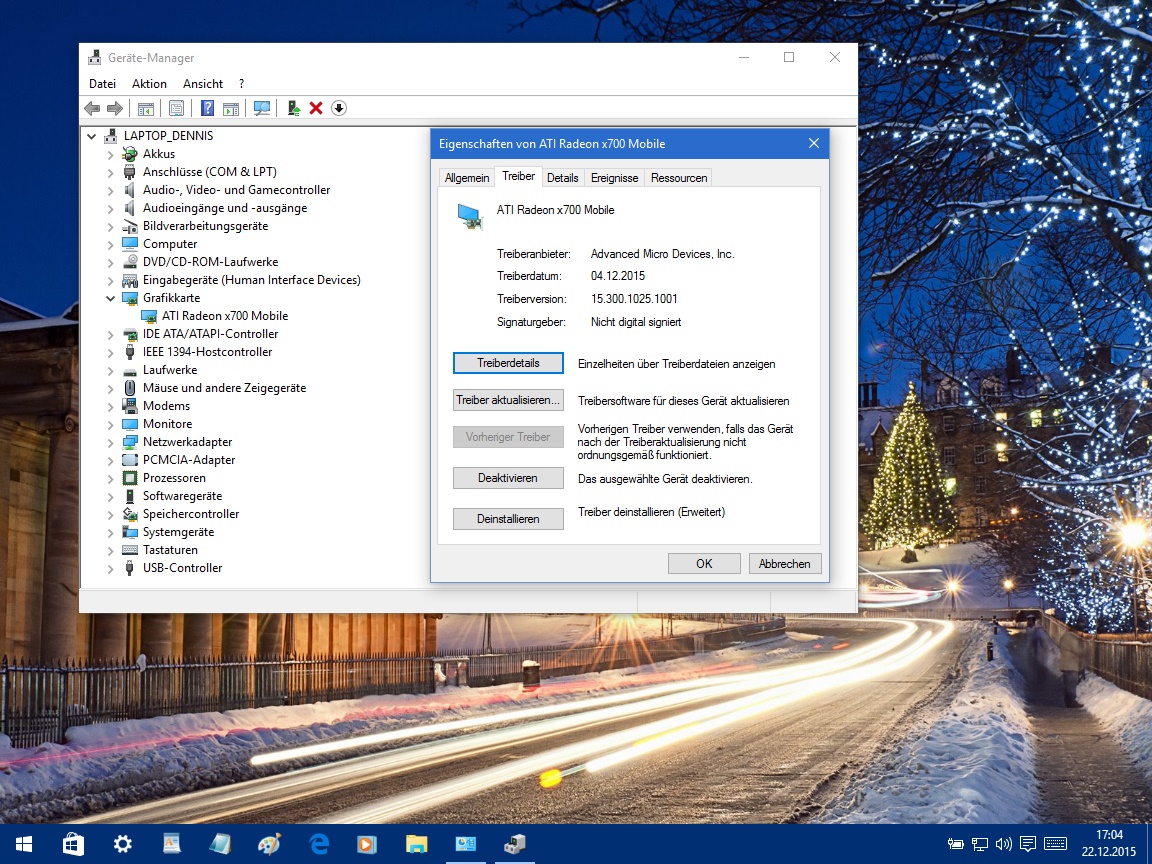Switch to the Details tab

[563, 178]
